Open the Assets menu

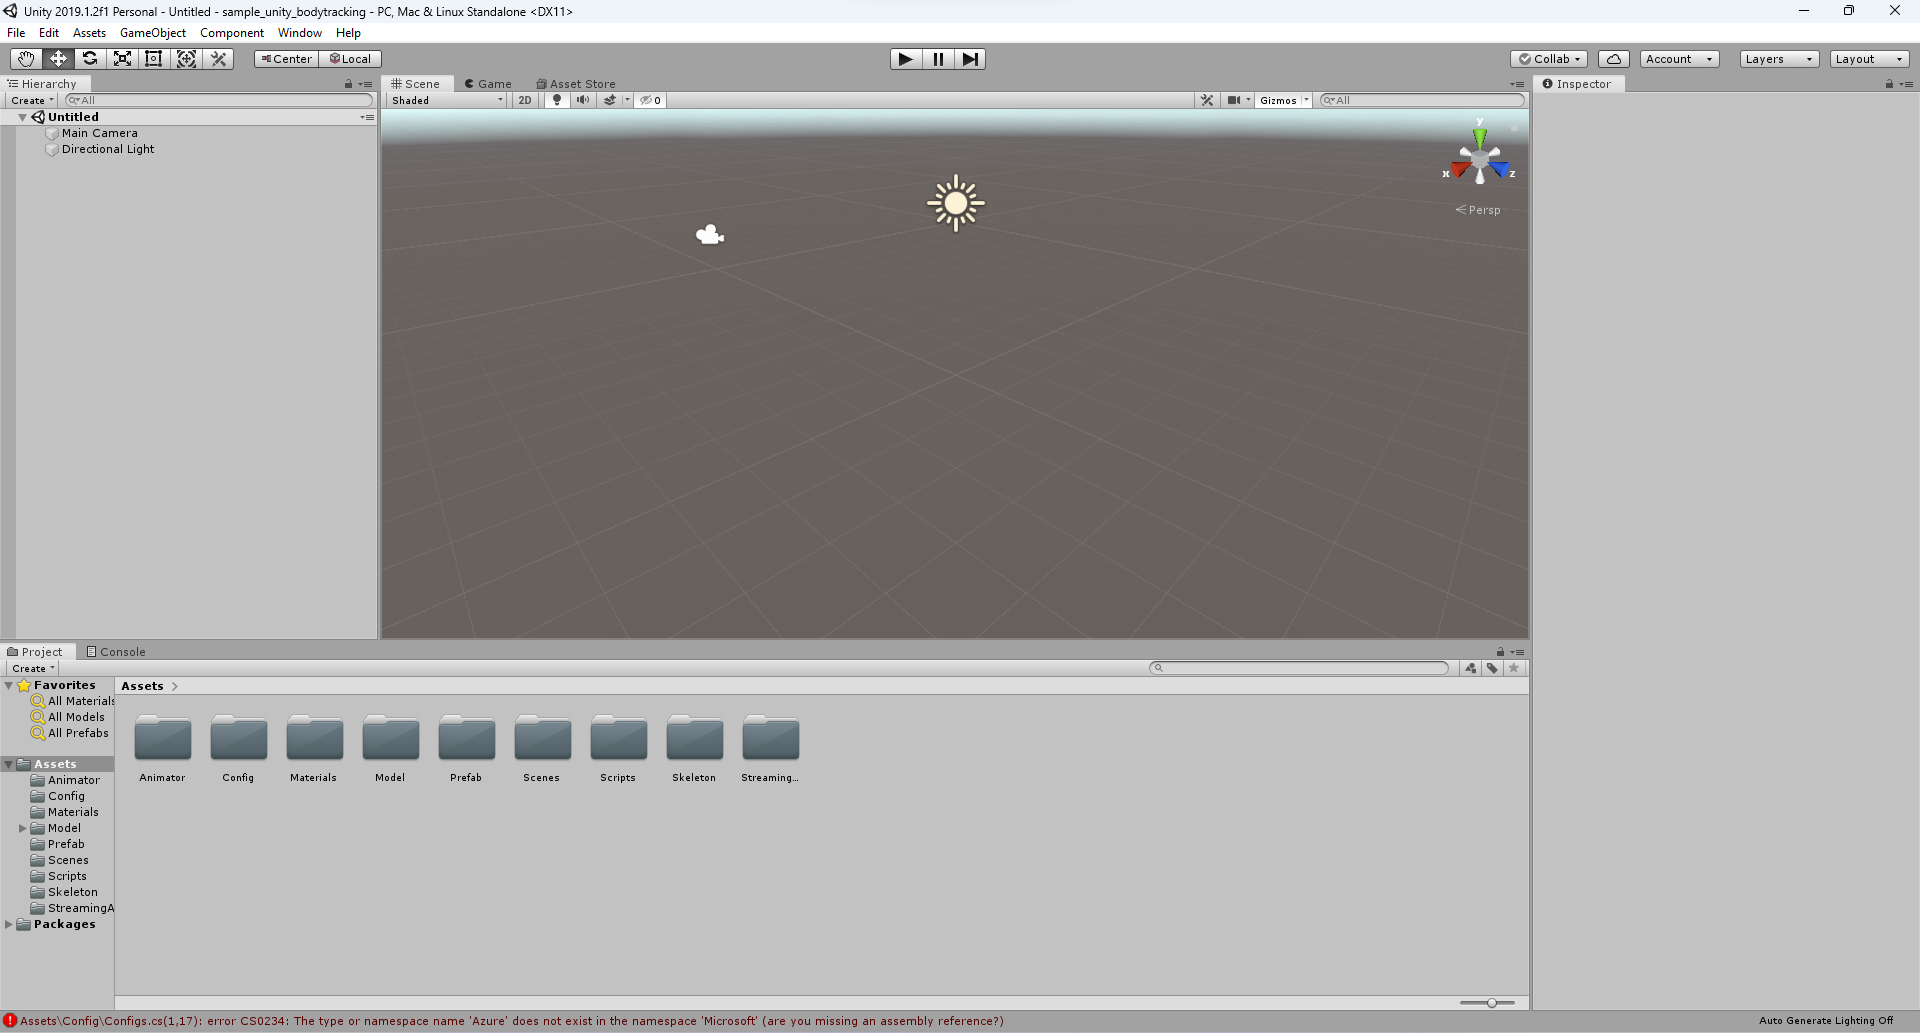pyautogui.click(x=89, y=33)
